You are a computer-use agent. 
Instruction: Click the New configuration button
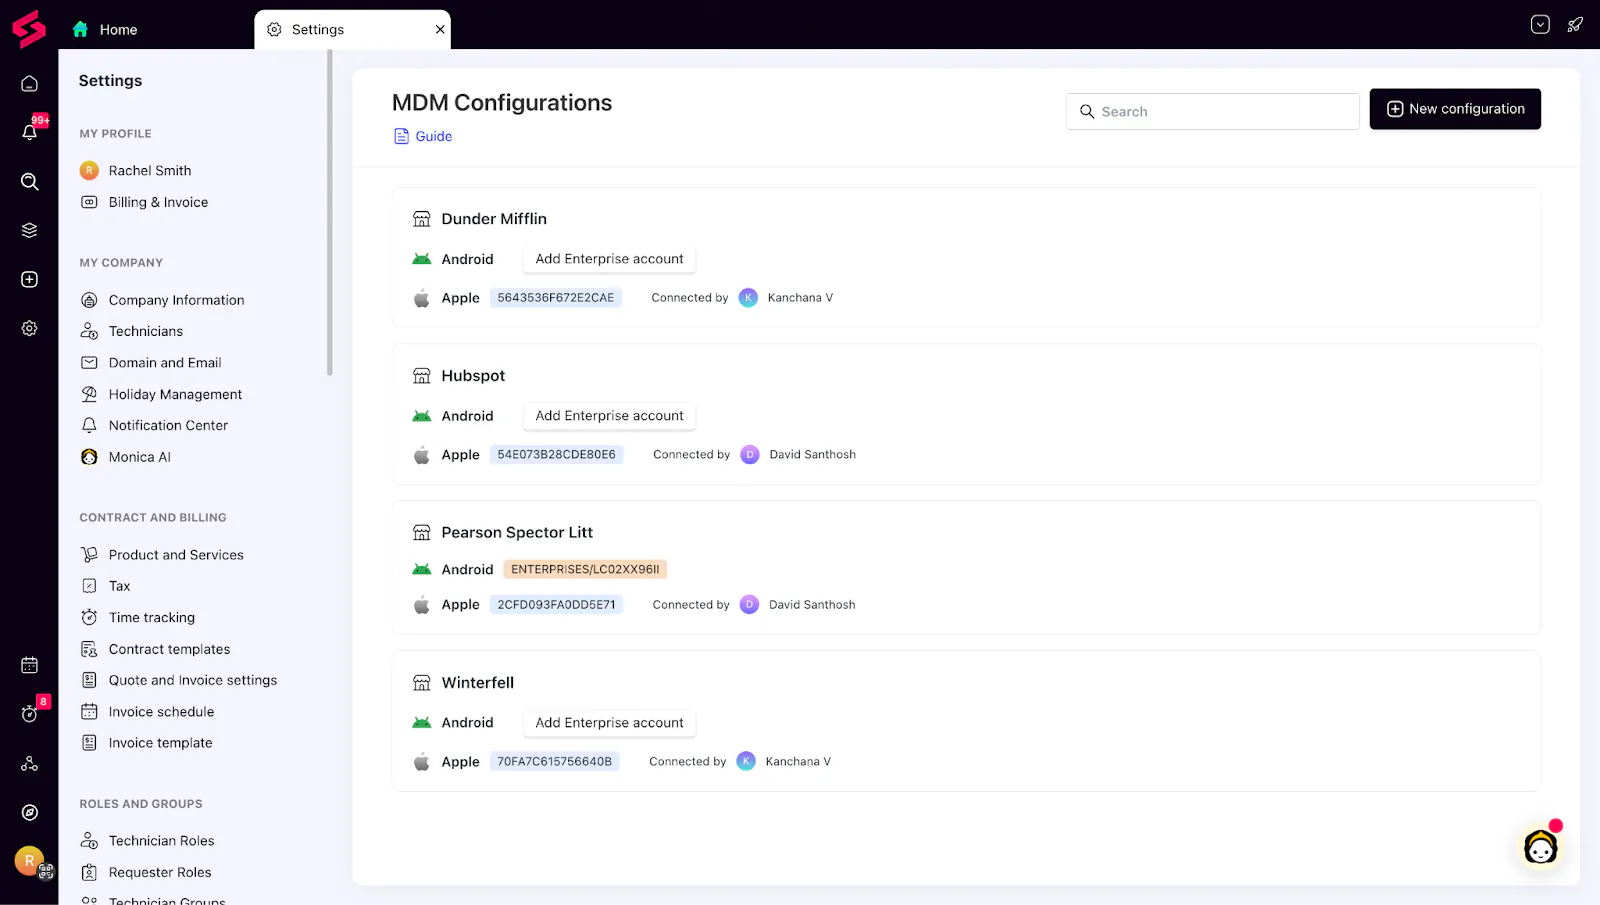[1455, 109]
